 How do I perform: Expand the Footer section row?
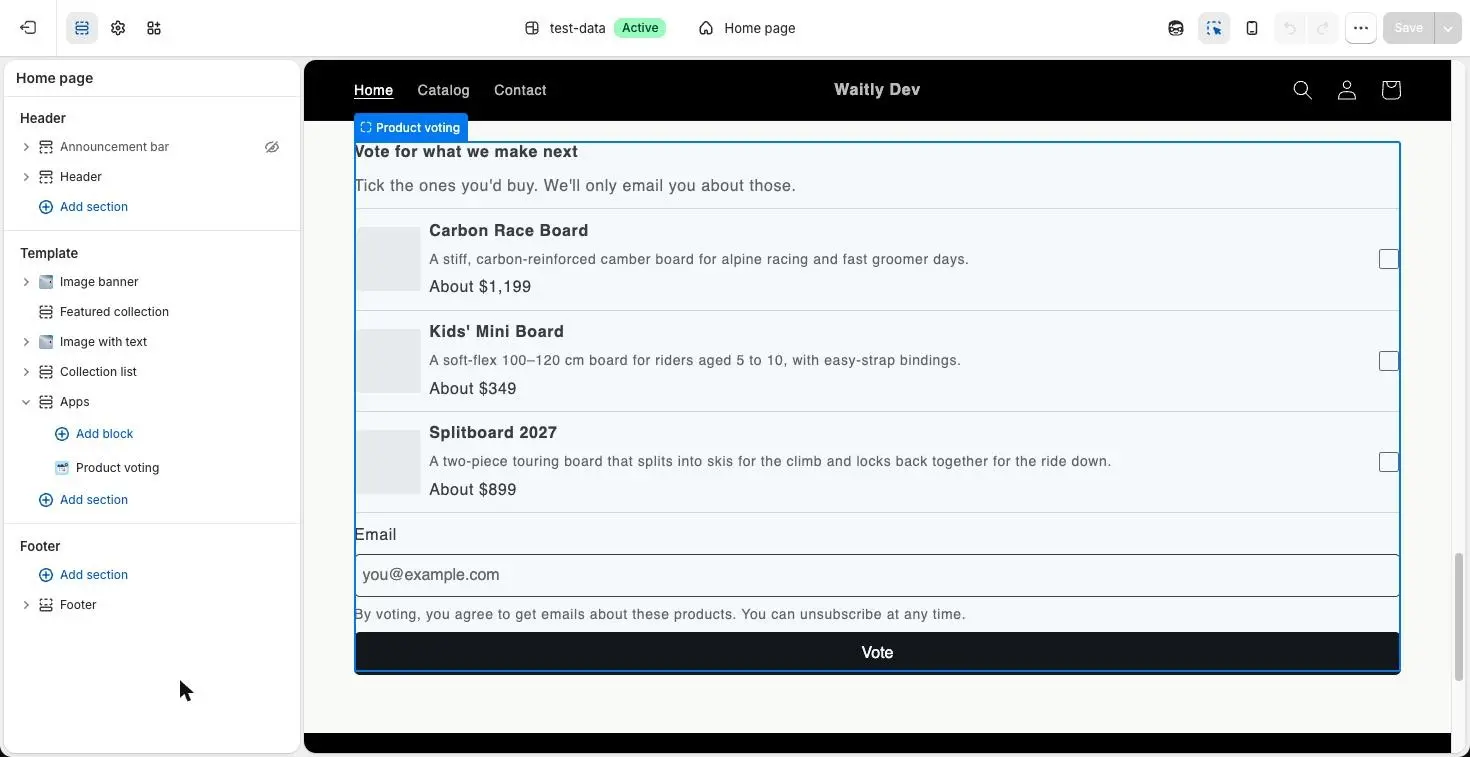26,605
